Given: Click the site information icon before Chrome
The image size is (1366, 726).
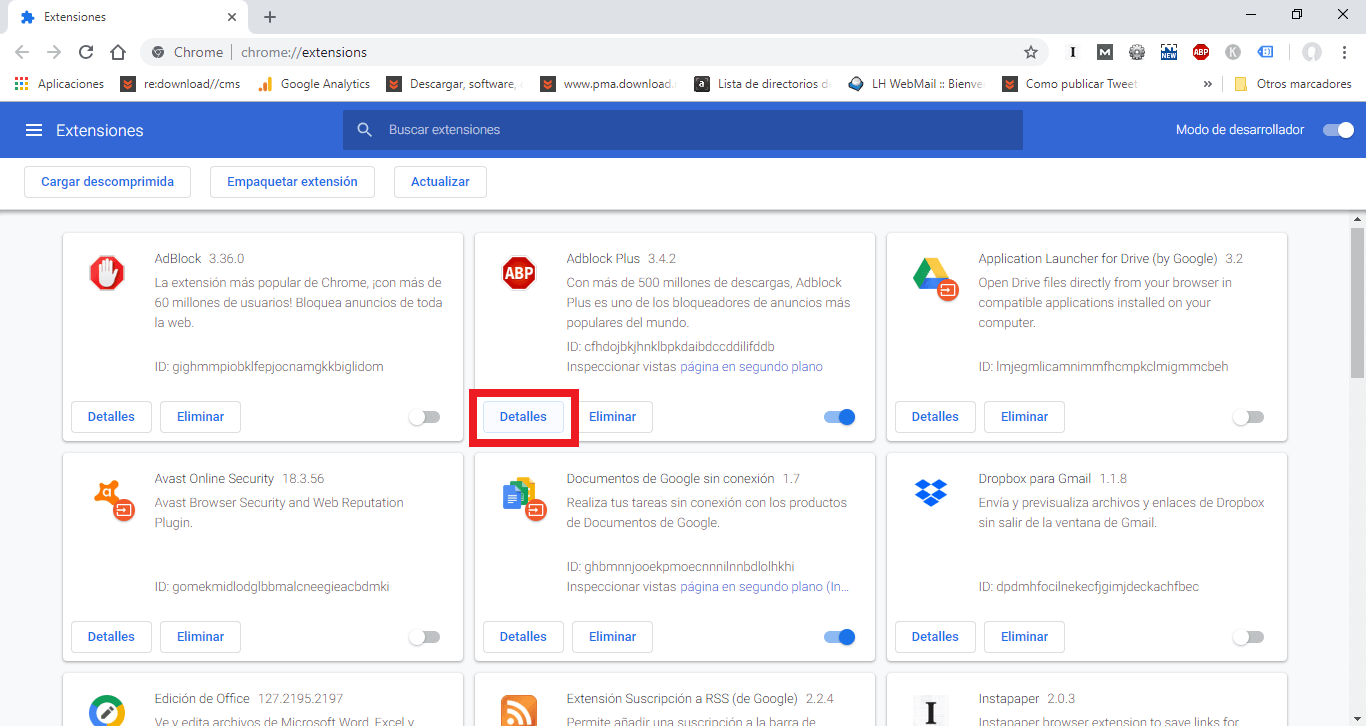Looking at the screenshot, I should (x=157, y=52).
